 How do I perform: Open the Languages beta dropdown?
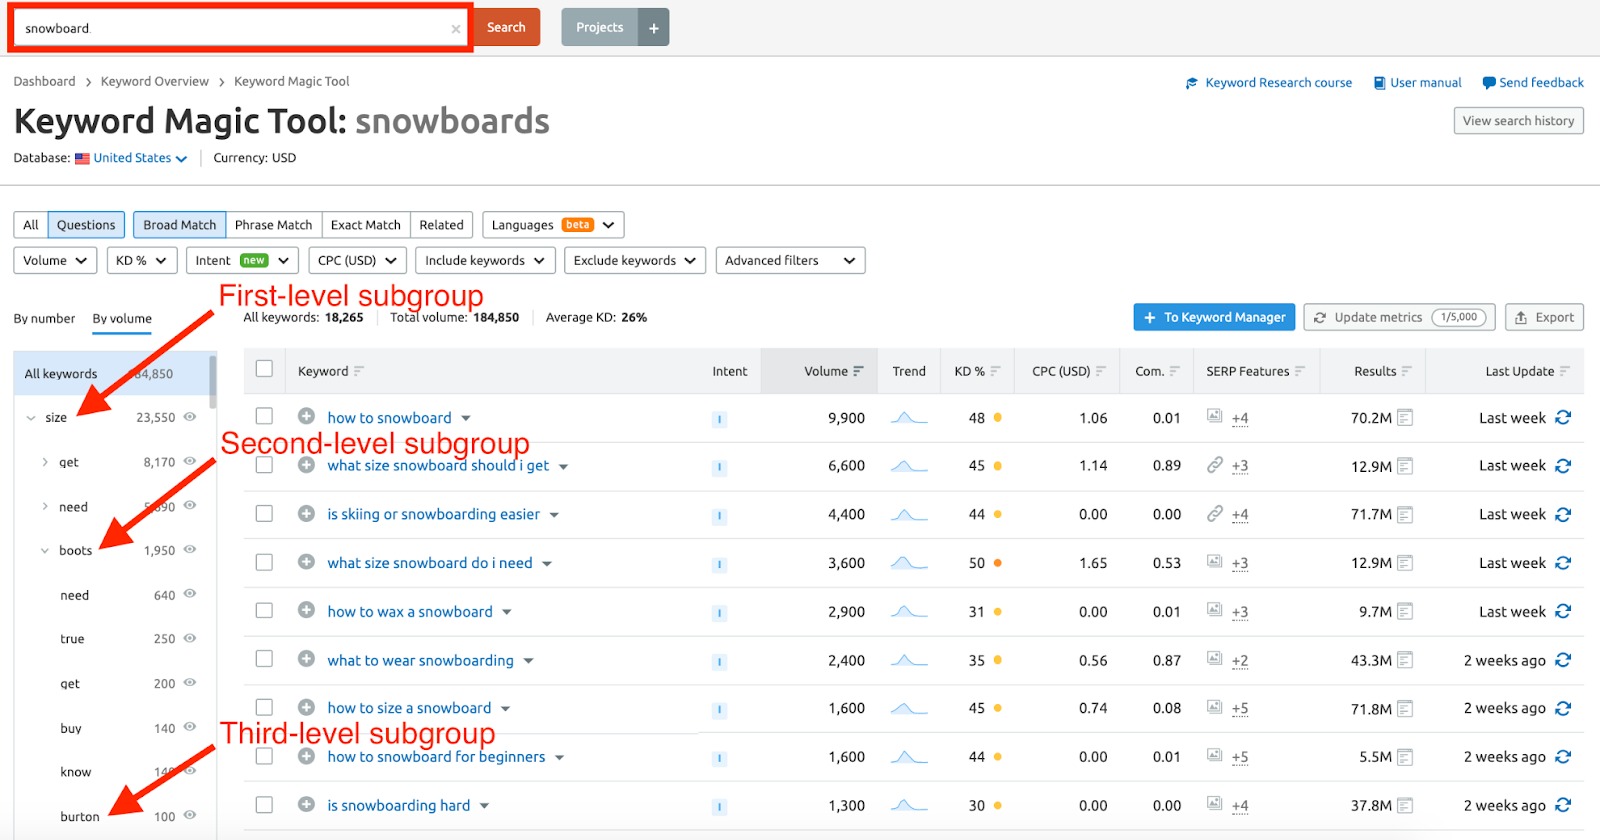click(x=553, y=225)
